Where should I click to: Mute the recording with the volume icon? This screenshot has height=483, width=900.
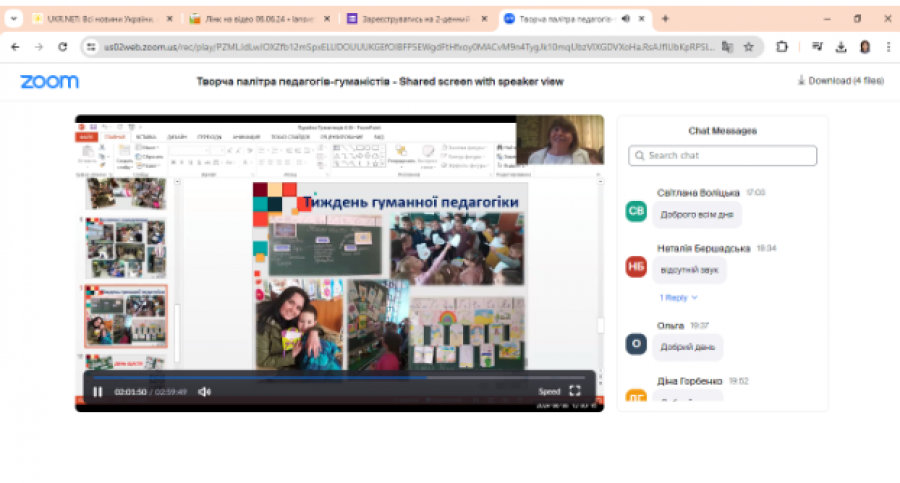point(204,392)
